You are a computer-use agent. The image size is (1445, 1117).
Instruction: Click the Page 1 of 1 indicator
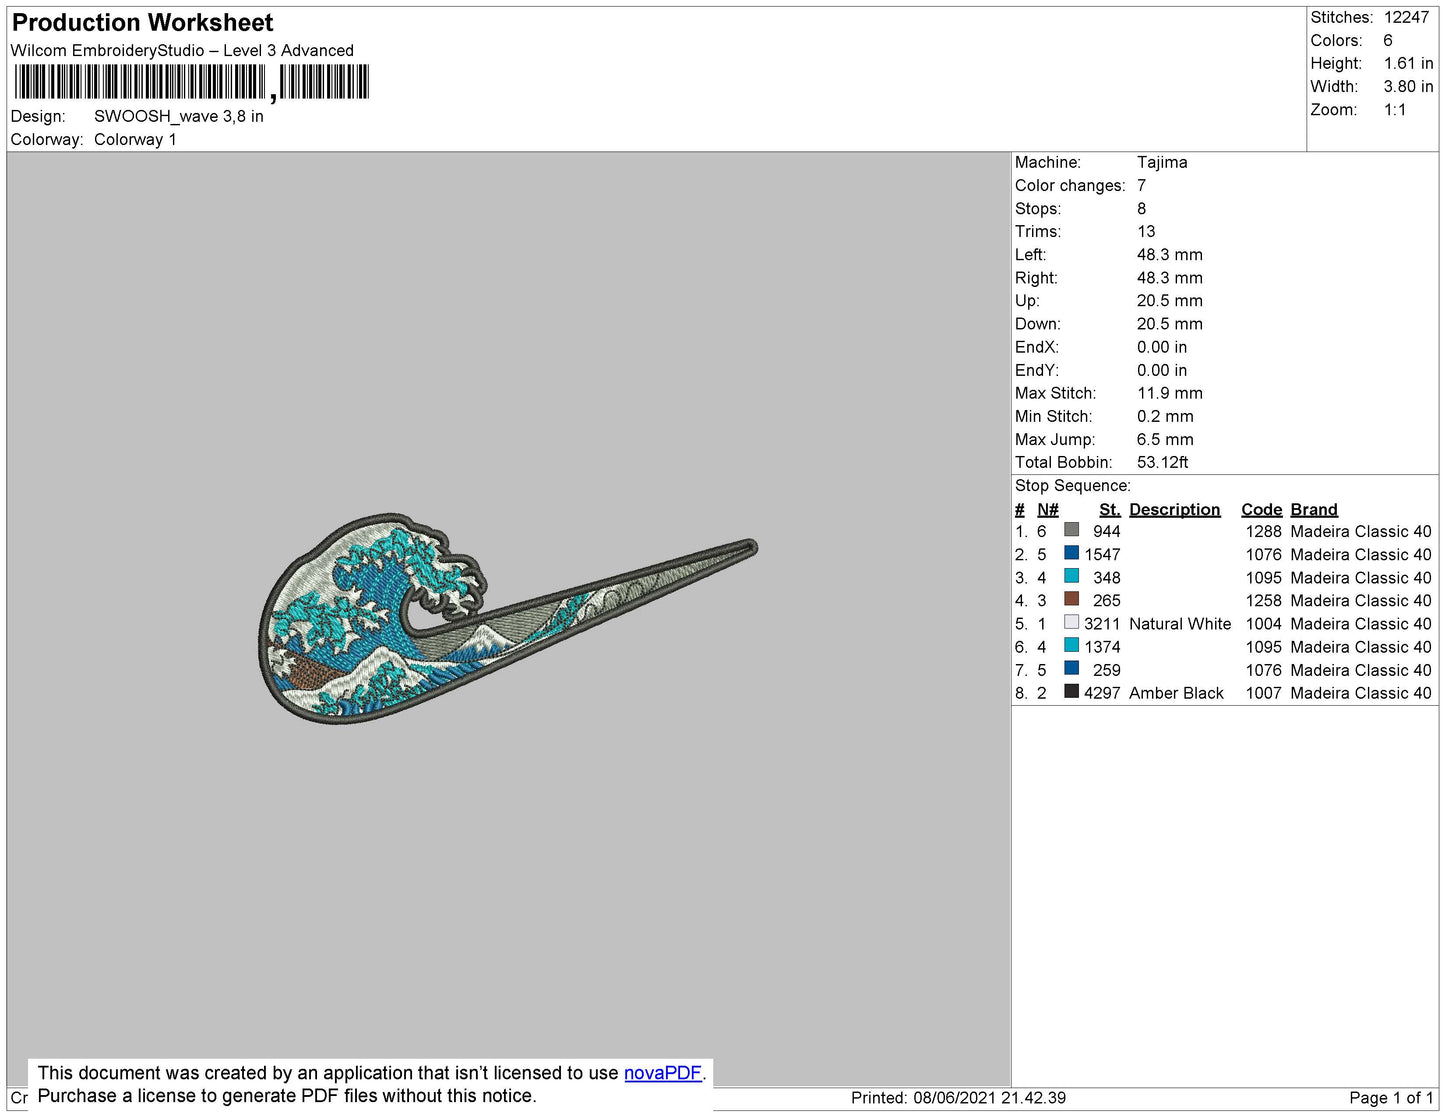coord(1390,1098)
